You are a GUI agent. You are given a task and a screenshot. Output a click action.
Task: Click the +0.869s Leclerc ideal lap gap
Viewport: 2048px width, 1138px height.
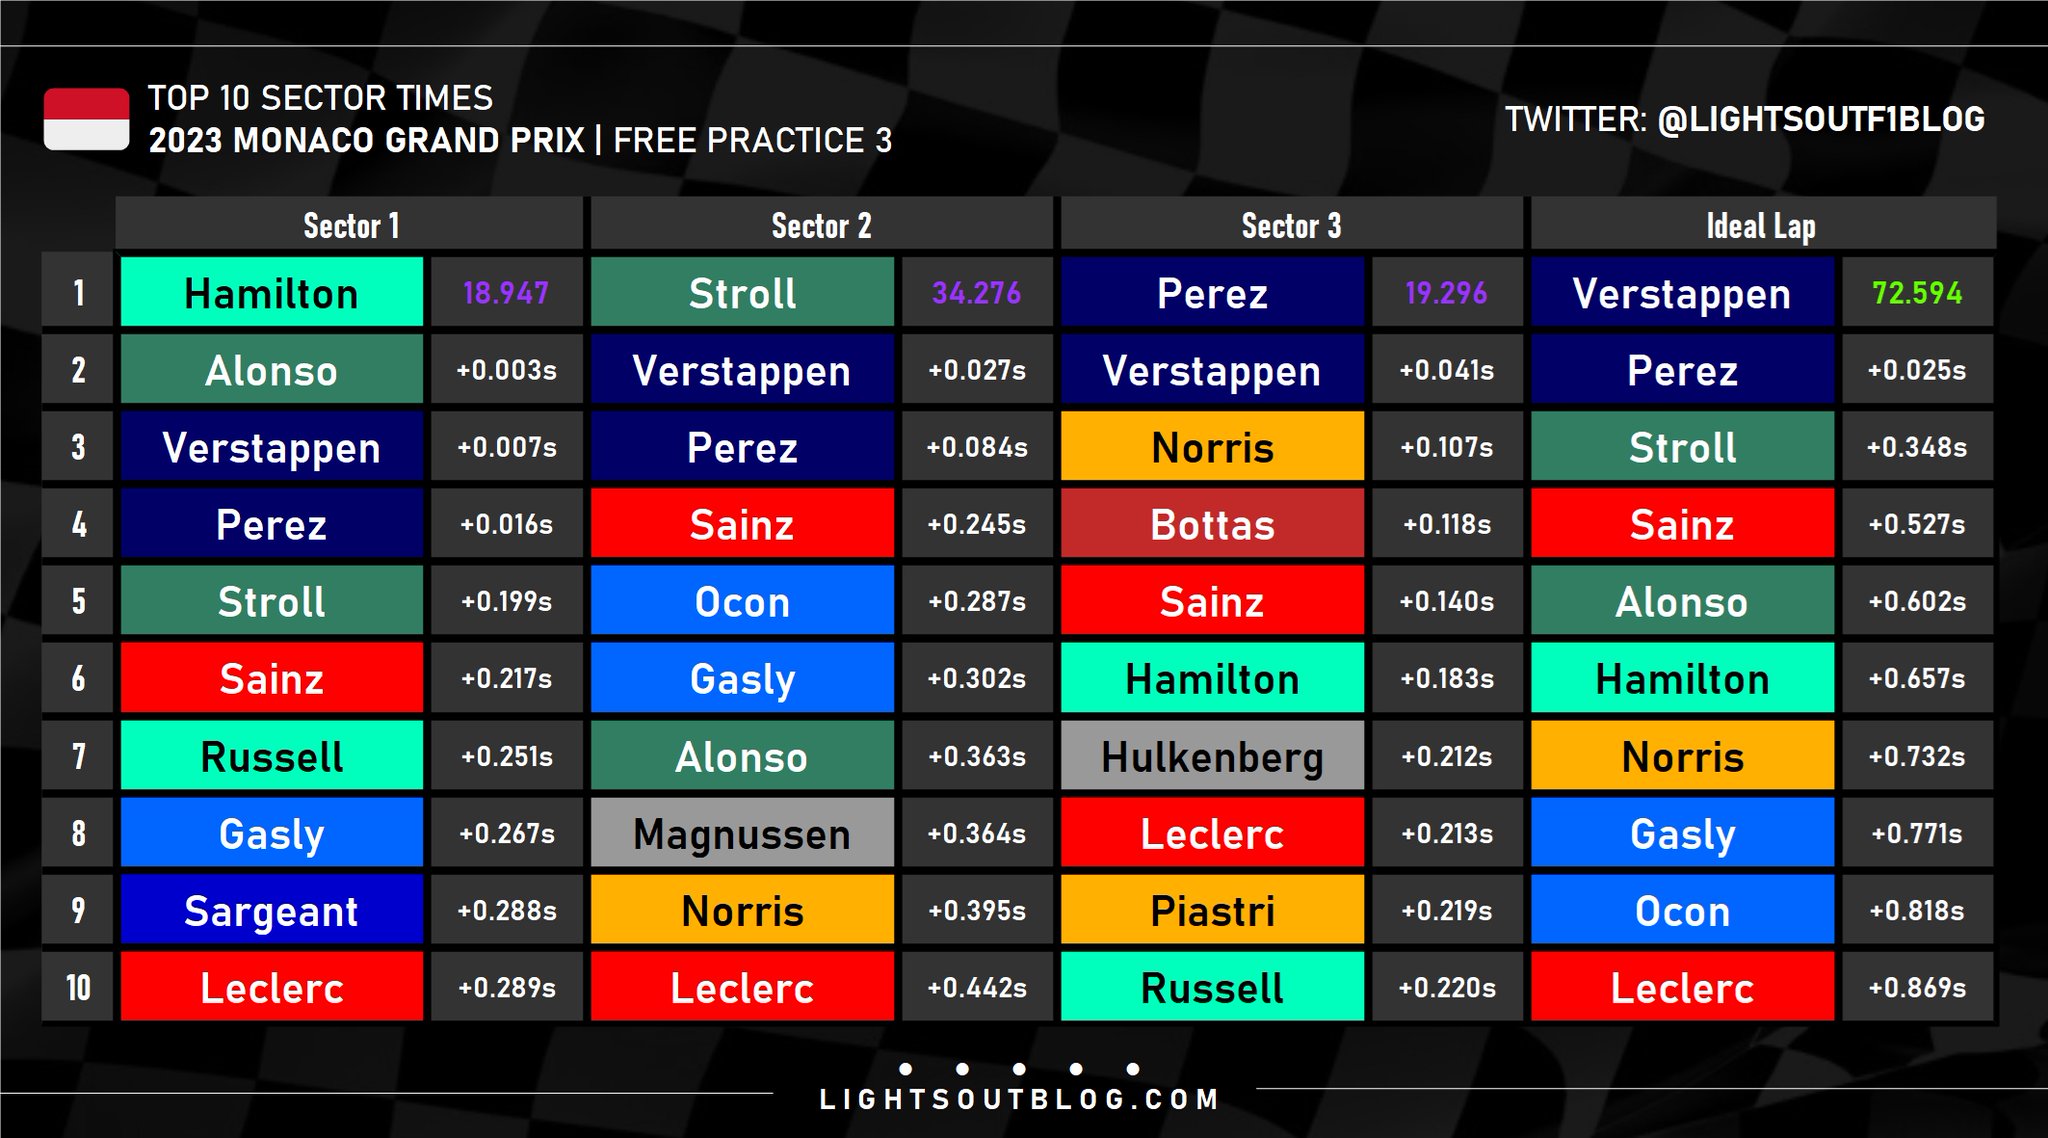1917,986
